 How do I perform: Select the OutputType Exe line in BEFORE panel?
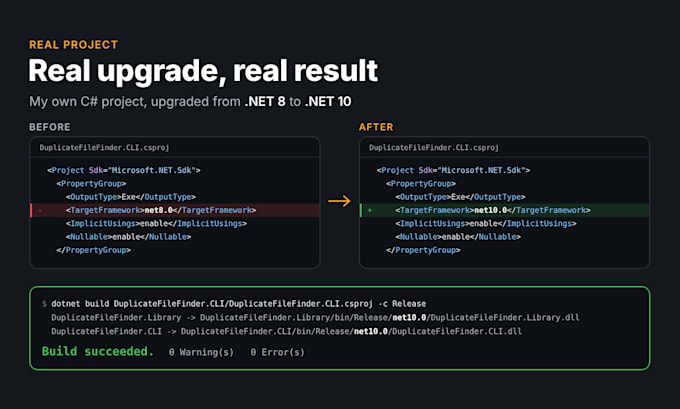pyautogui.click(x=131, y=197)
